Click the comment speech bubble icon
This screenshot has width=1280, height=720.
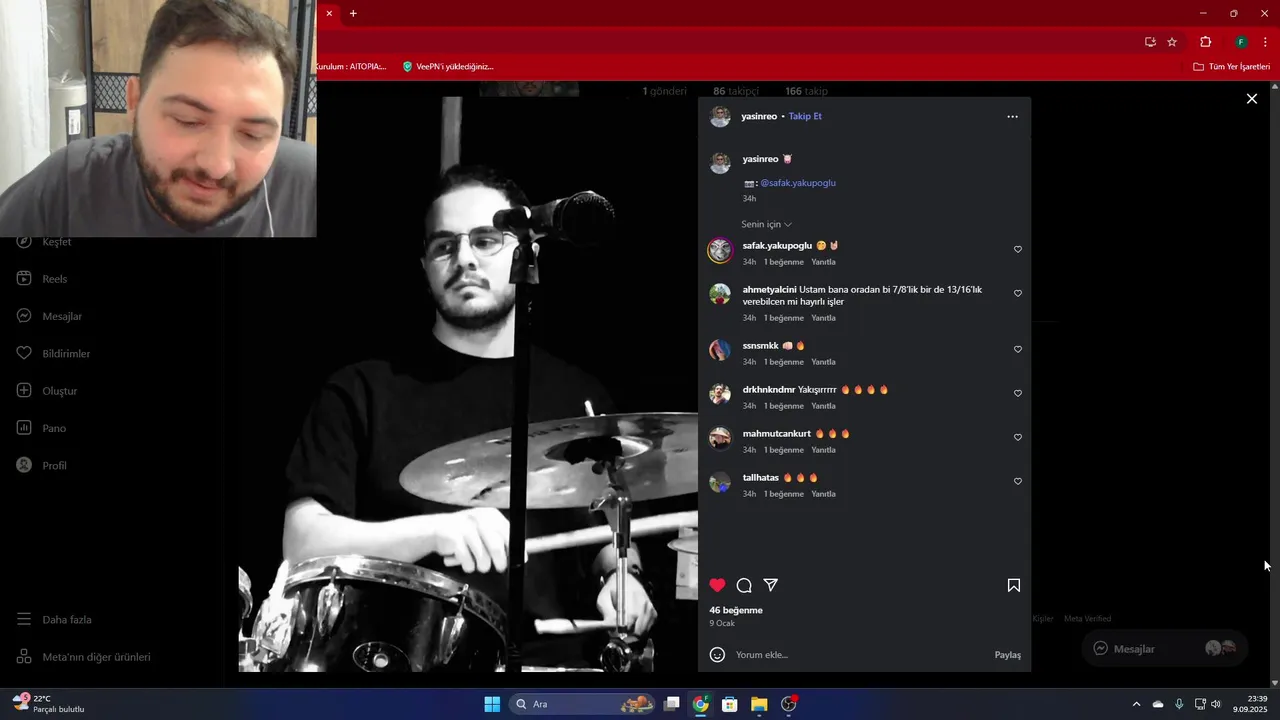[744, 585]
